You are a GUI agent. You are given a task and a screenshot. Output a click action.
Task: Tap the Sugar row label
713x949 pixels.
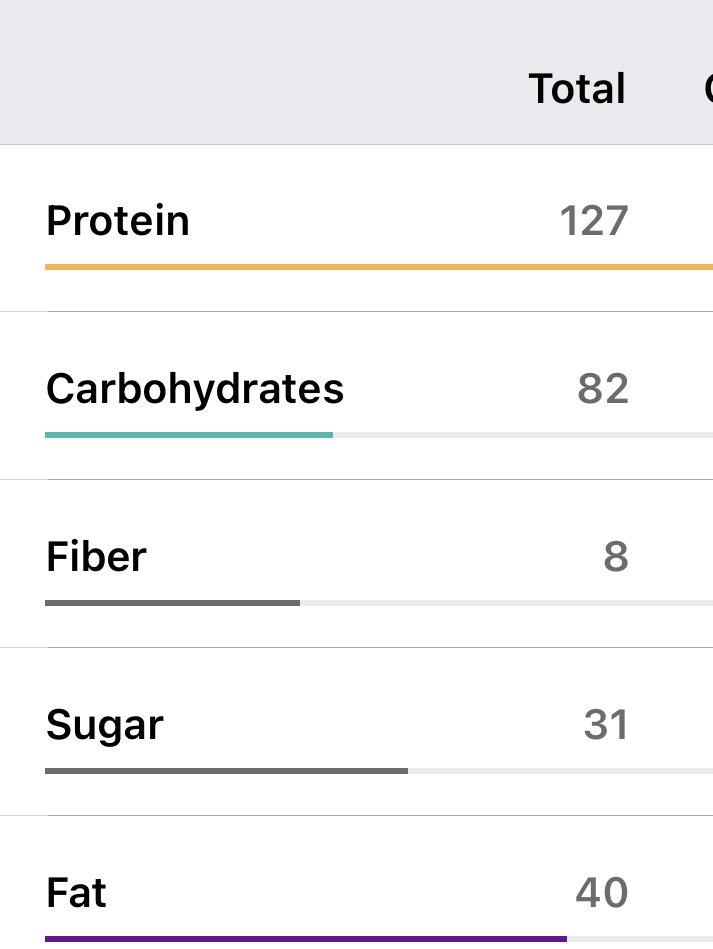[x=104, y=725]
